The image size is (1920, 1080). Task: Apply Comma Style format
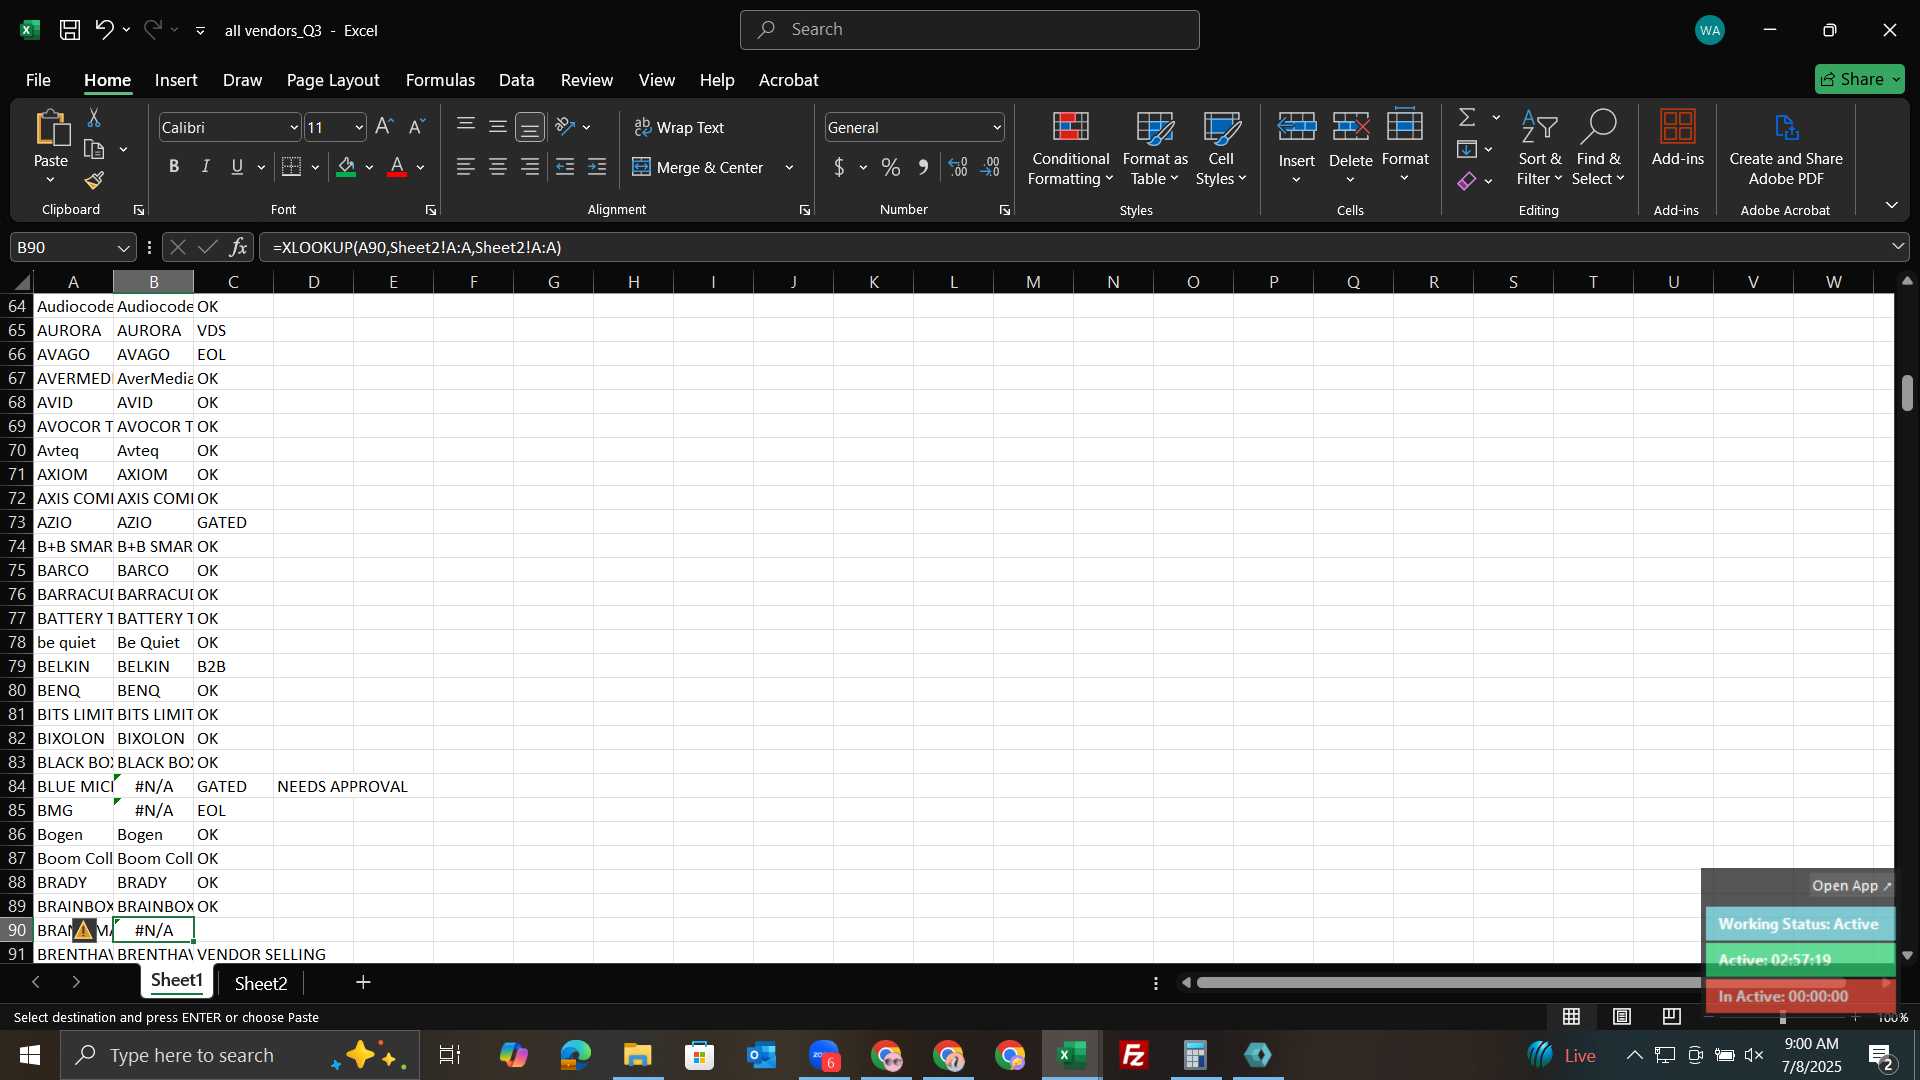(x=923, y=168)
